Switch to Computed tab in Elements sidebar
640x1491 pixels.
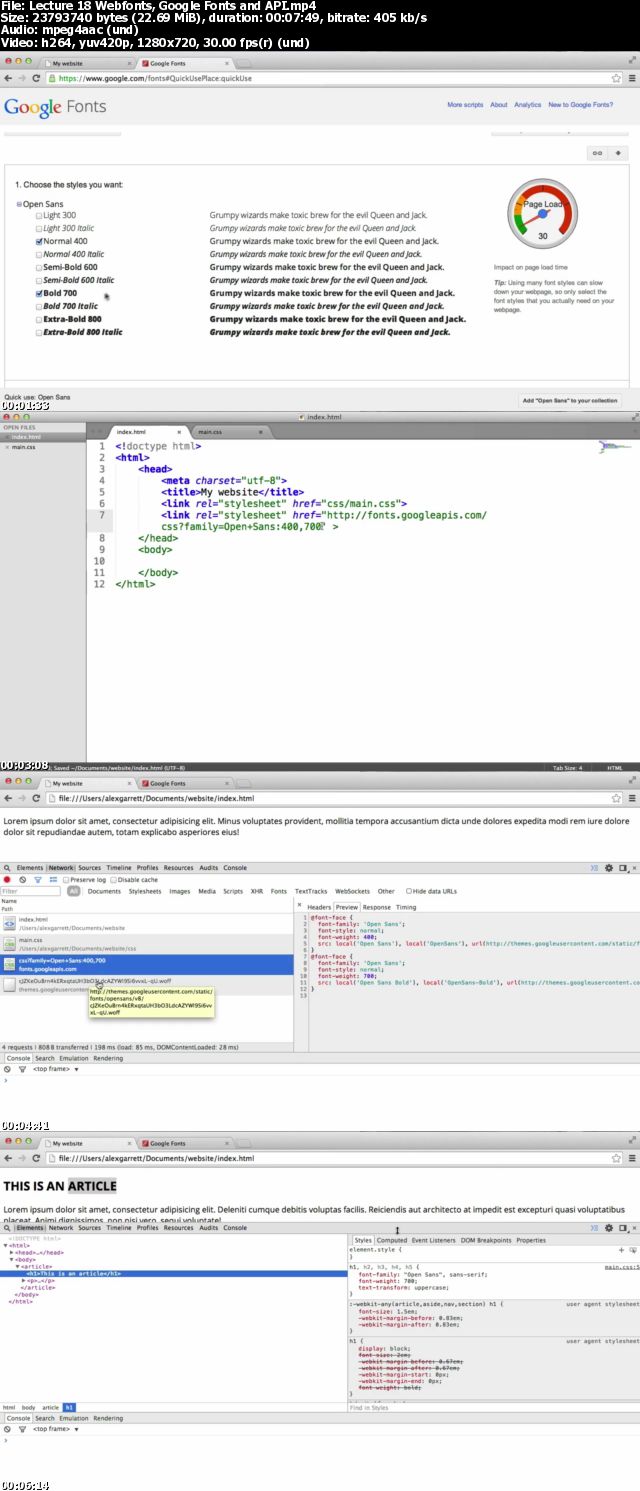pos(392,1240)
